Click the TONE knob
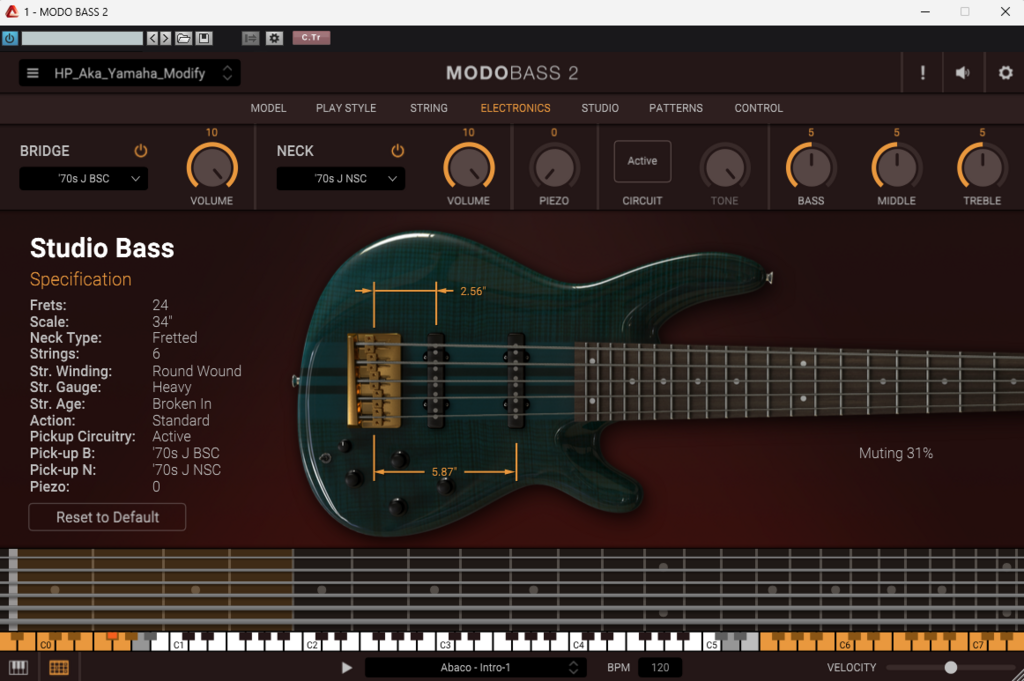1024x681 pixels. (724, 167)
